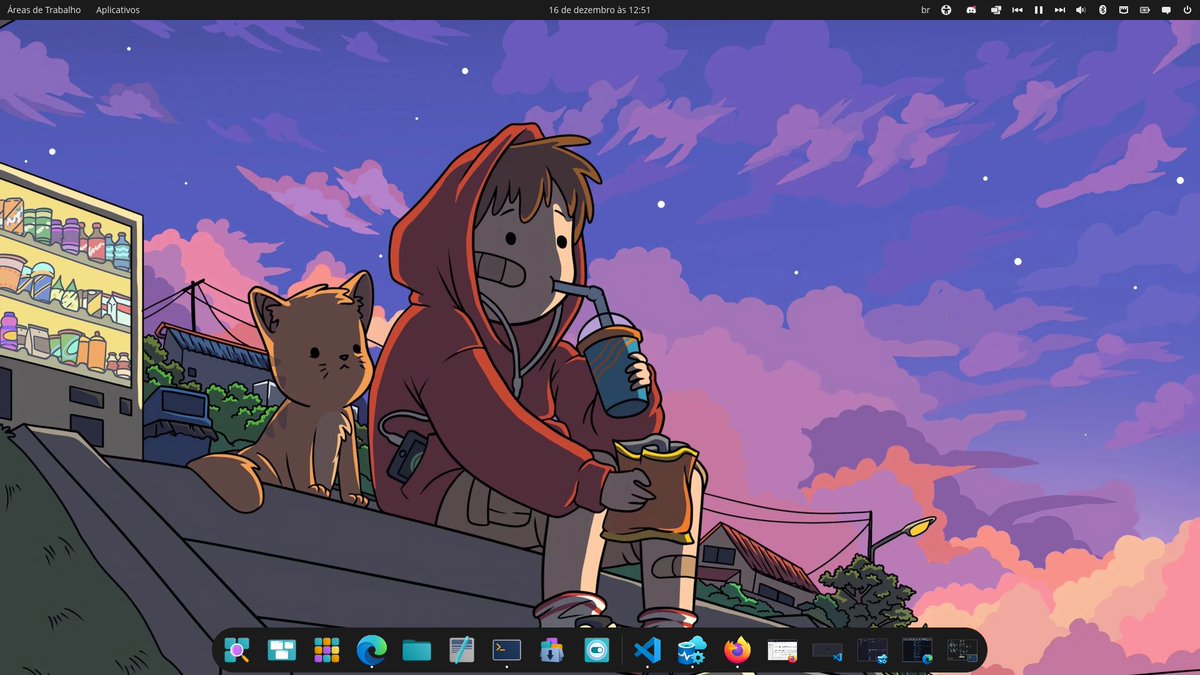Open the toggle-switch settings app in the dock
The image size is (1200, 675).
click(596, 651)
